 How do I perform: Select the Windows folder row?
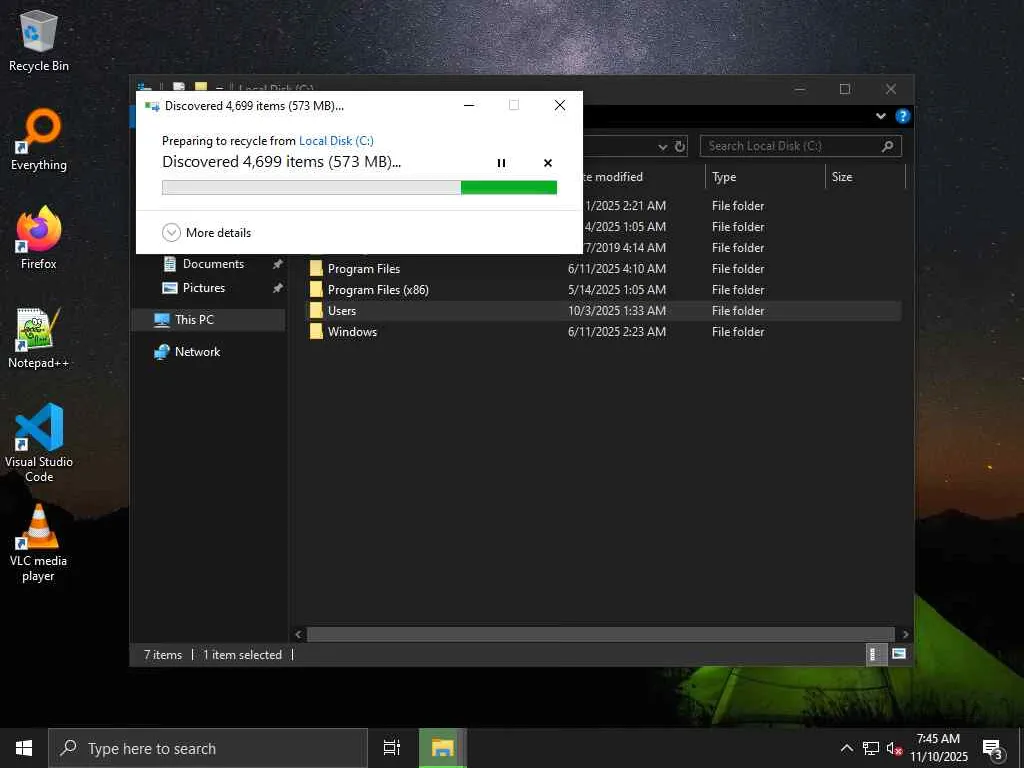(604, 332)
